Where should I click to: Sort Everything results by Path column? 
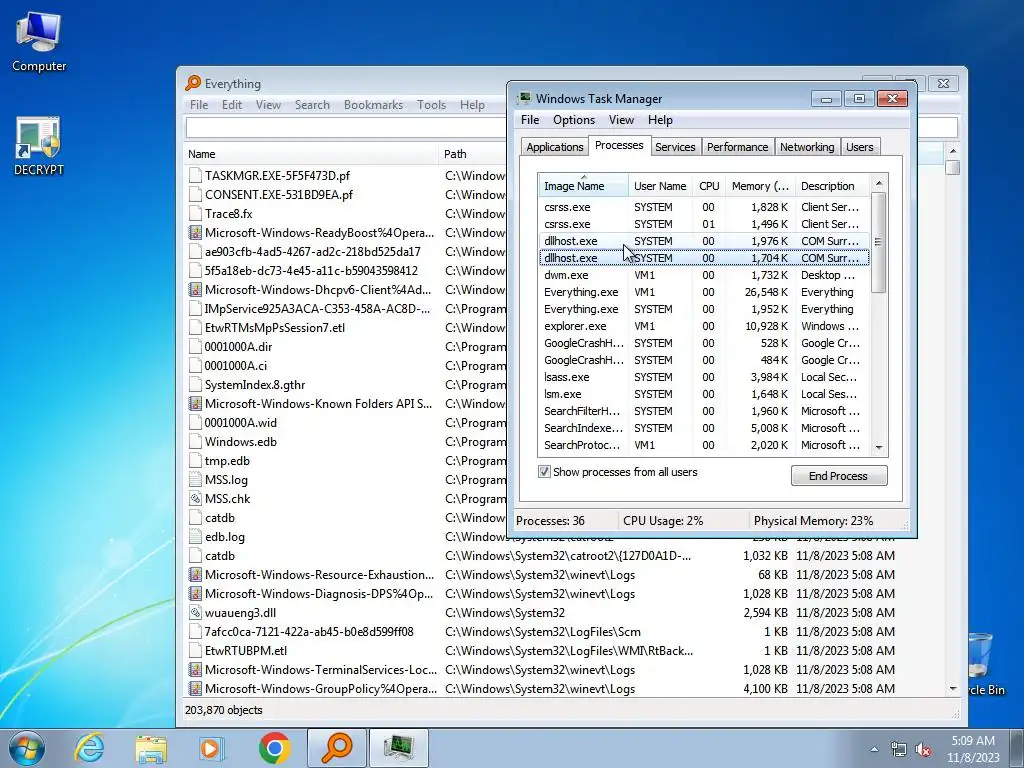coord(474,154)
